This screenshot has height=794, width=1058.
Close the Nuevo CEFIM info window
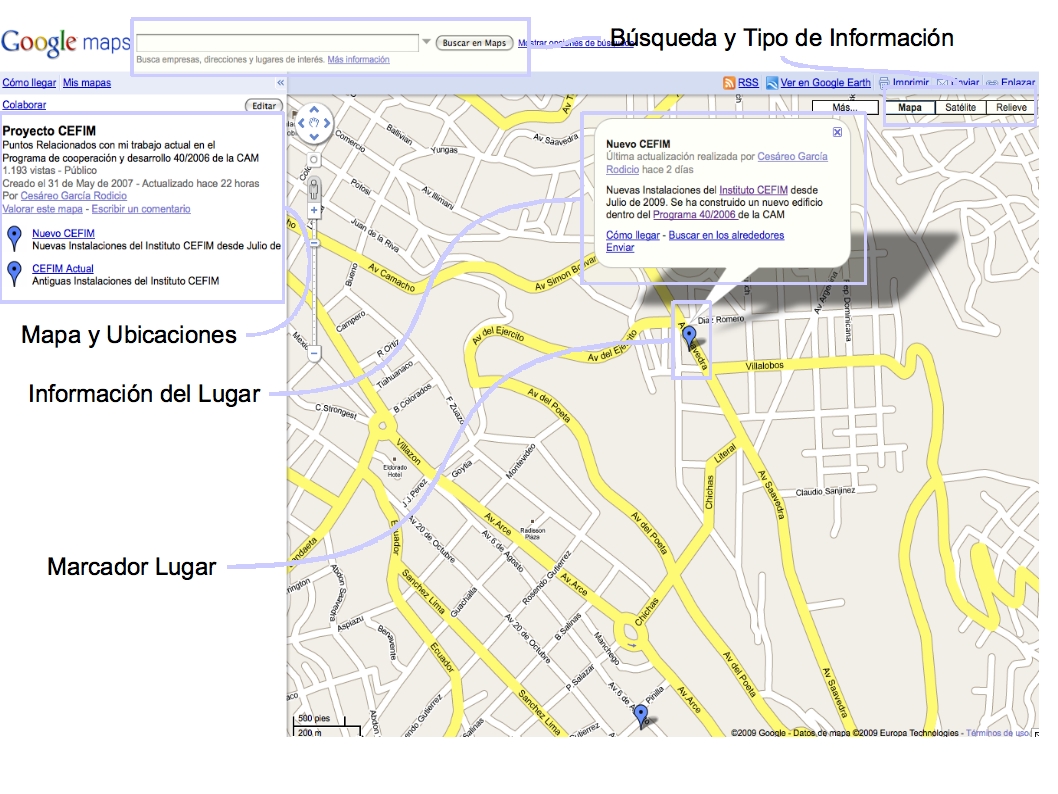tap(837, 132)
